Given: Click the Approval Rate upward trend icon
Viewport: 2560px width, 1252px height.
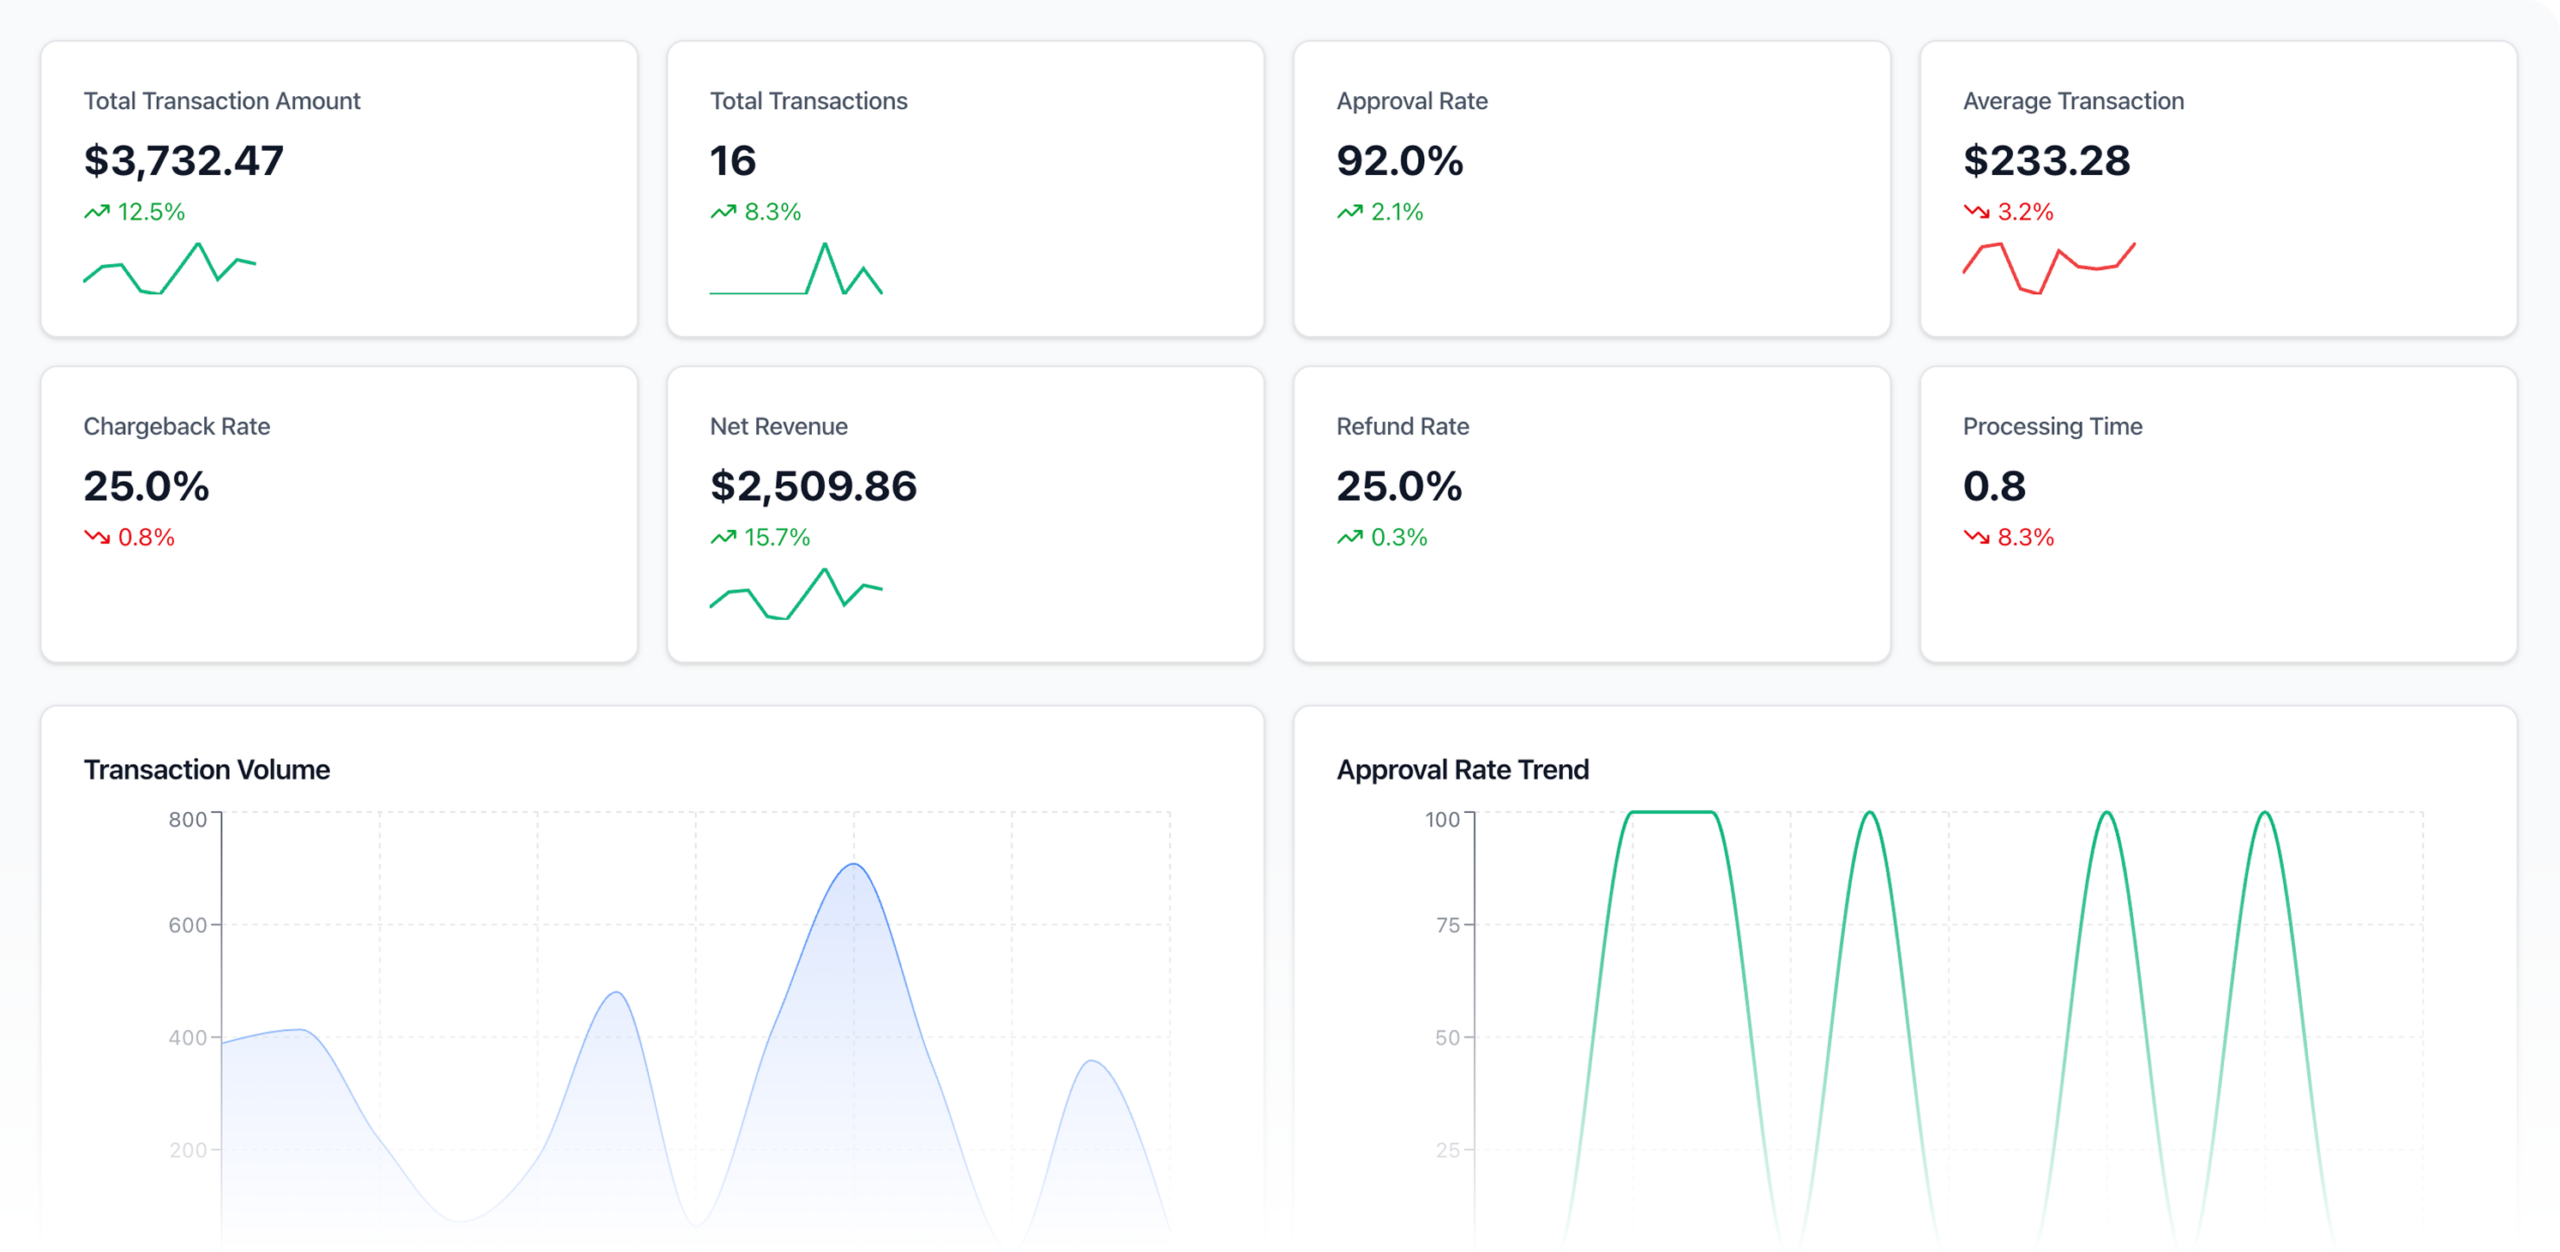Looking at the screenshot, I should [1350, 212].
